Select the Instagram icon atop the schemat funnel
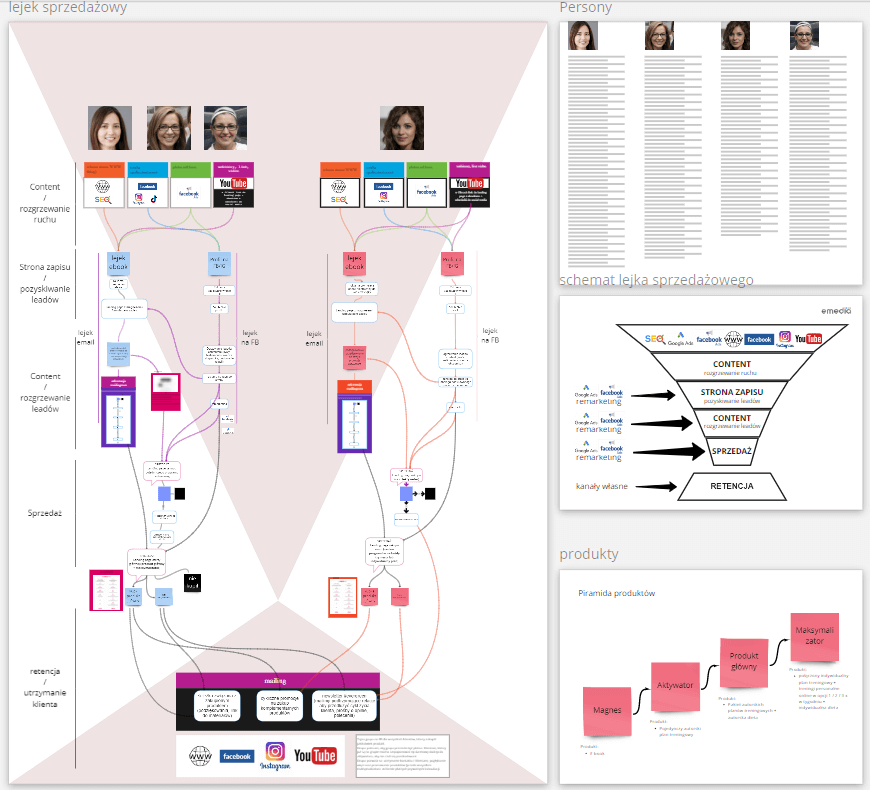Screen dimensions: 870x790 784,338
